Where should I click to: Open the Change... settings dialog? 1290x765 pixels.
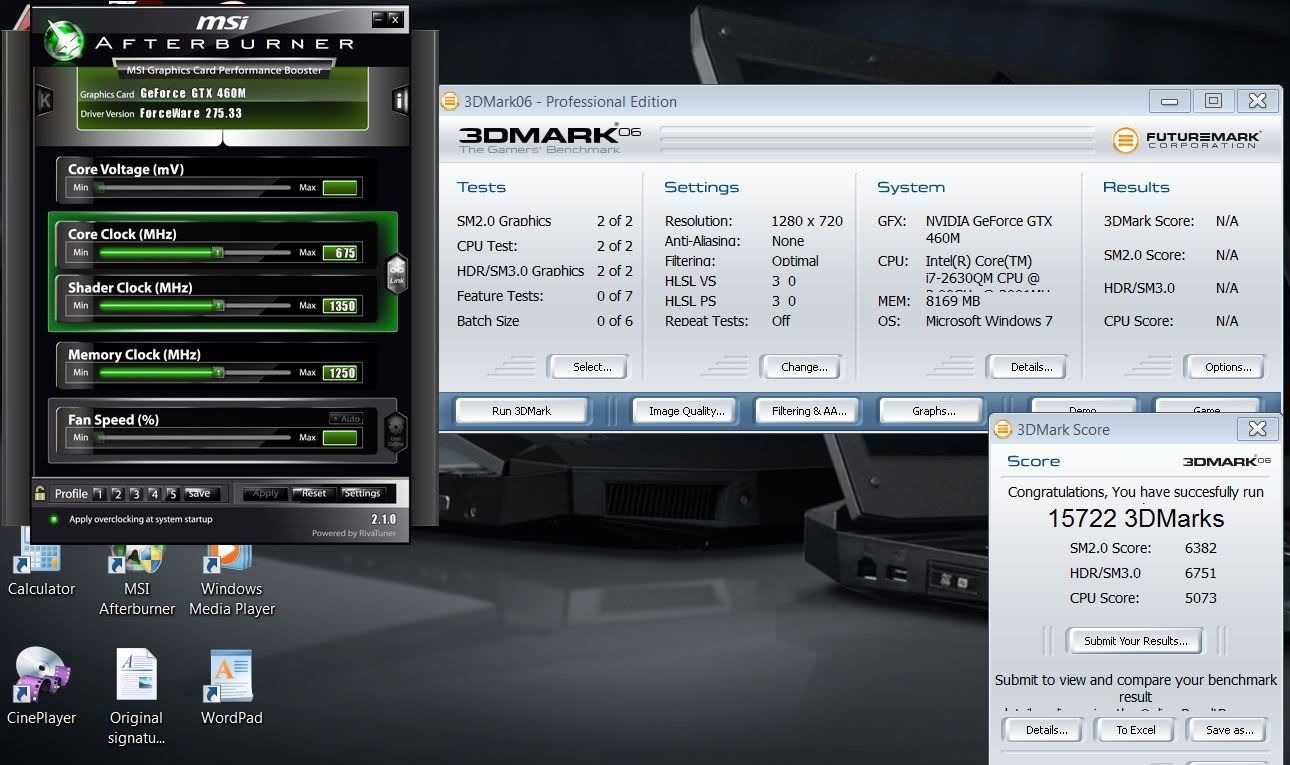pos(803,367)
